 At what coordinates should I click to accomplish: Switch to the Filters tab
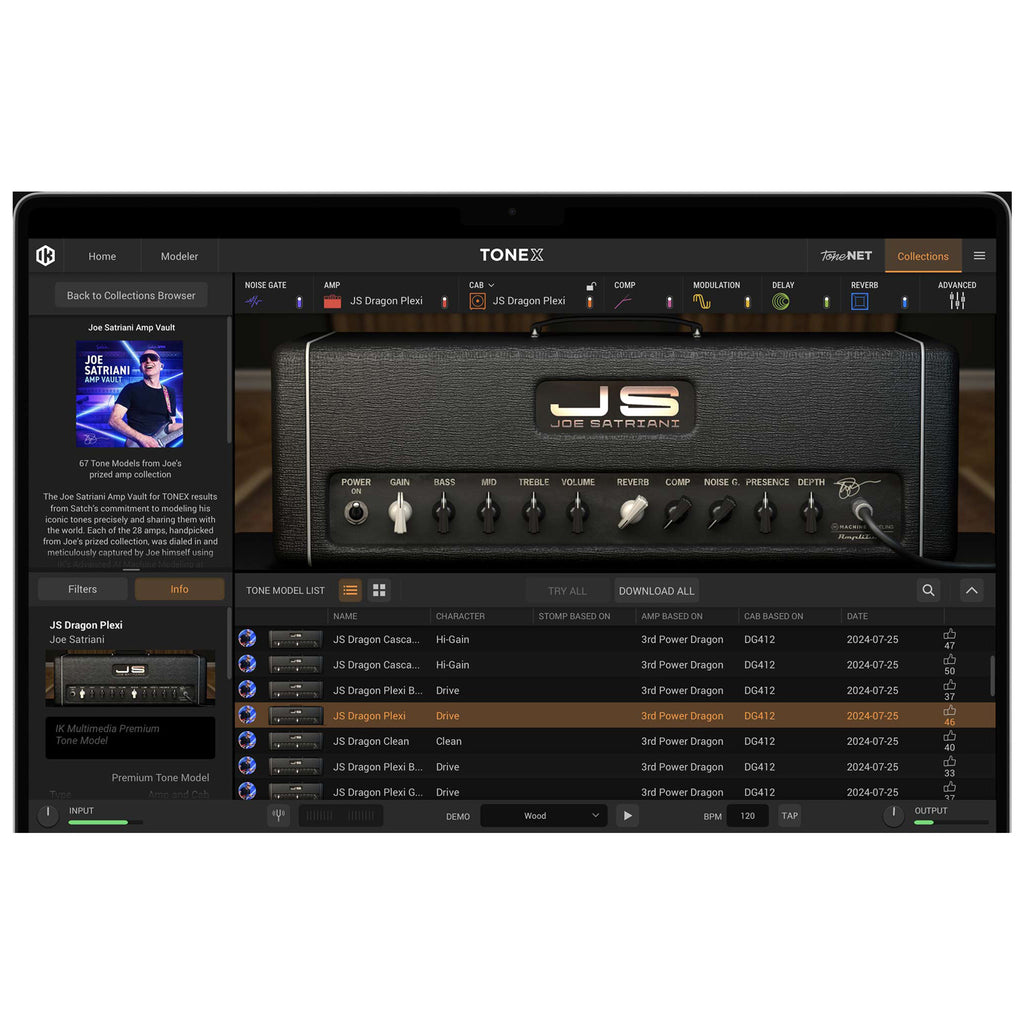point(82,589)
